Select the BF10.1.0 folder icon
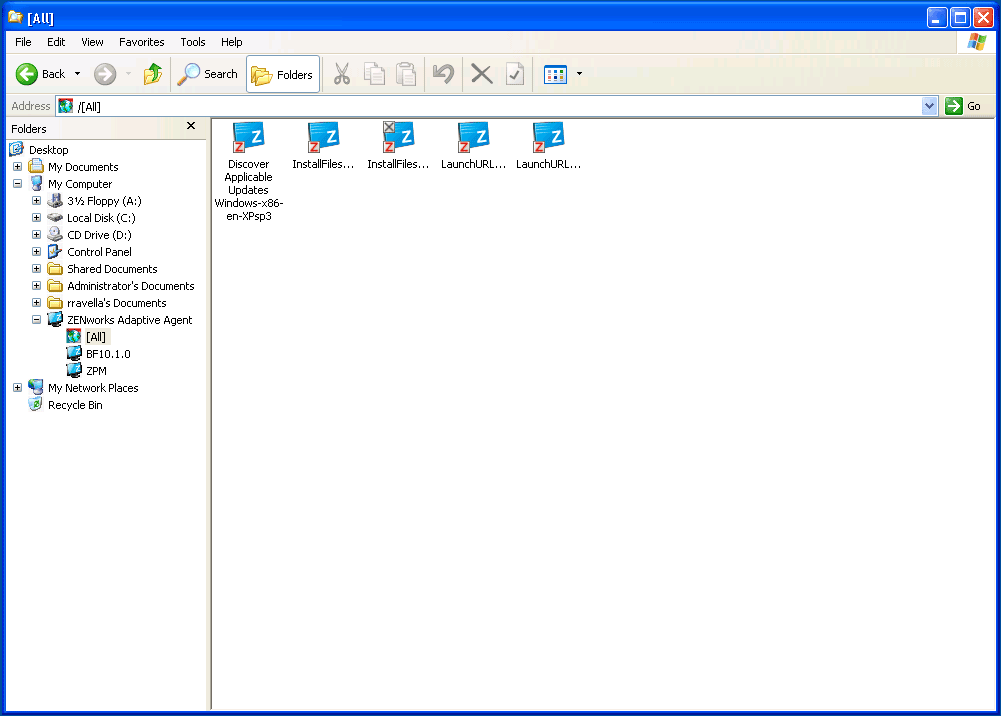The image size is (1001, 716). point(74,354)
